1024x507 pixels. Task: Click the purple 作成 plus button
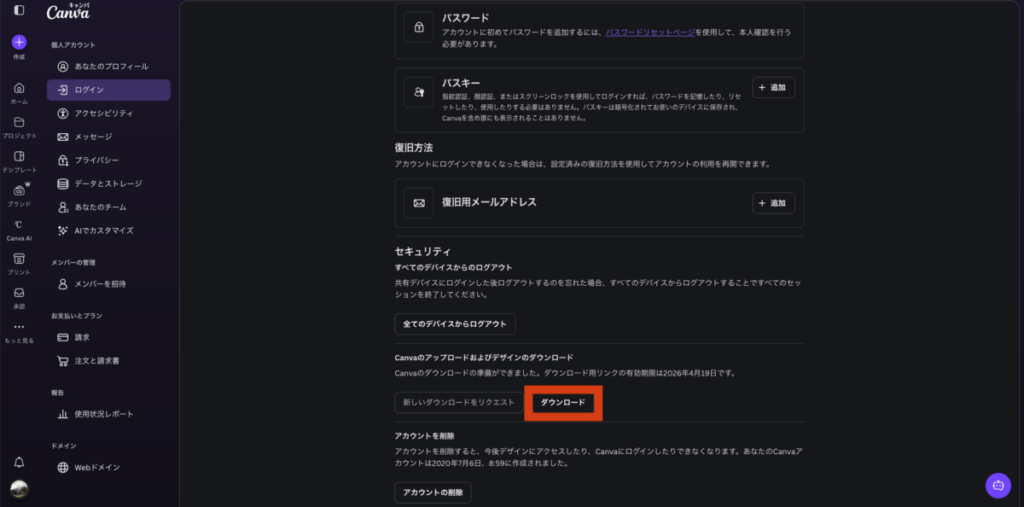pos(19,42)
